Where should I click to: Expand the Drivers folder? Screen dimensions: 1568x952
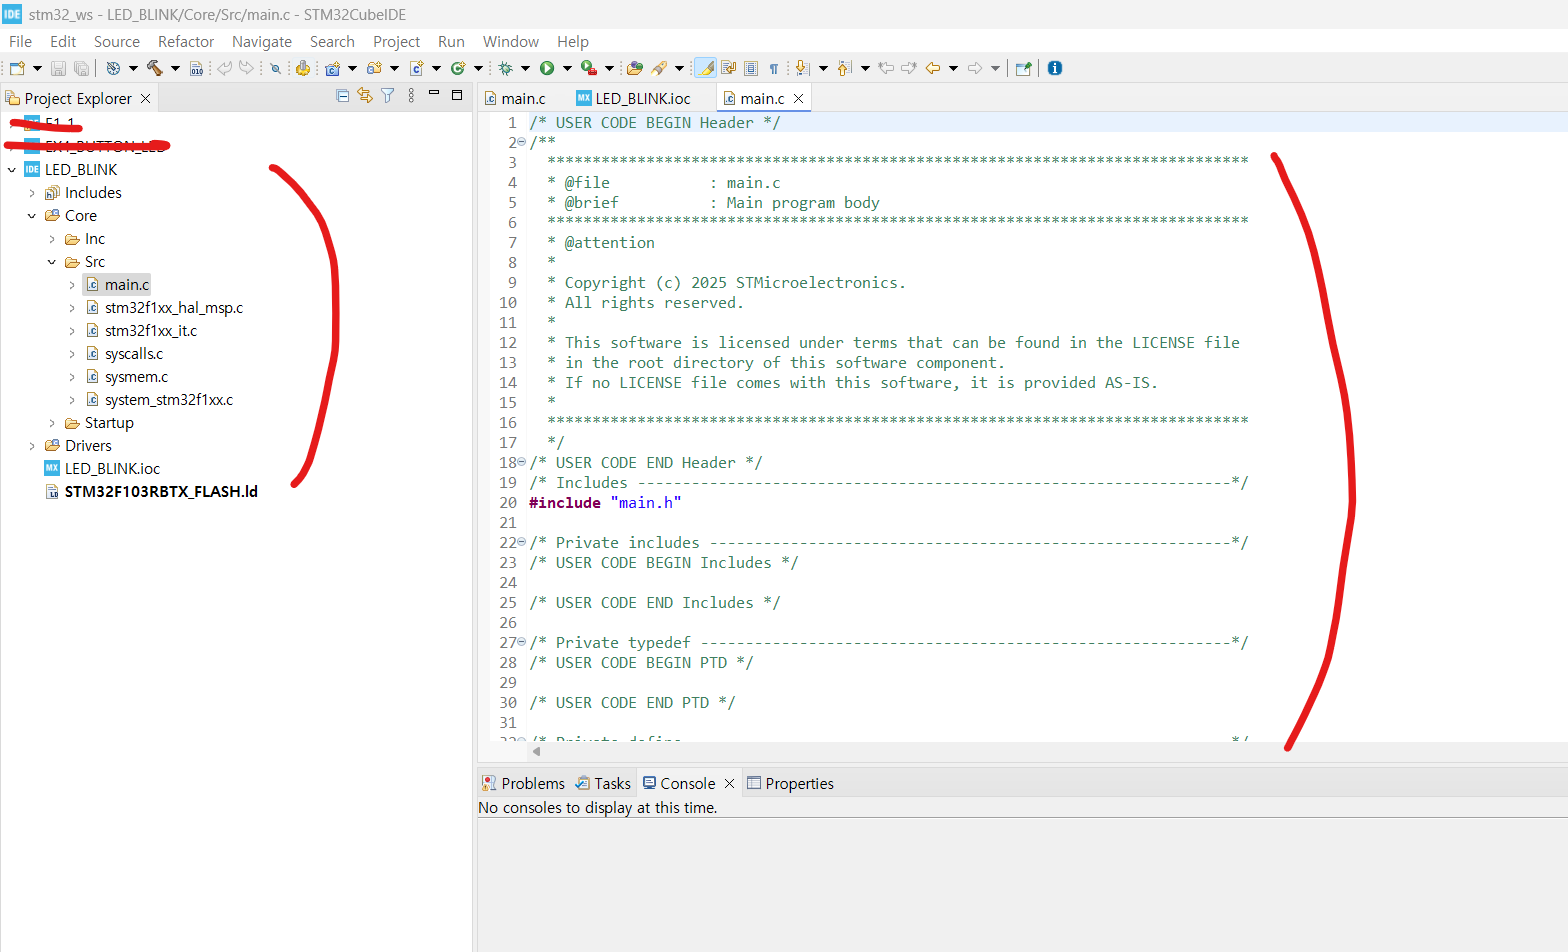pos(32,446)
